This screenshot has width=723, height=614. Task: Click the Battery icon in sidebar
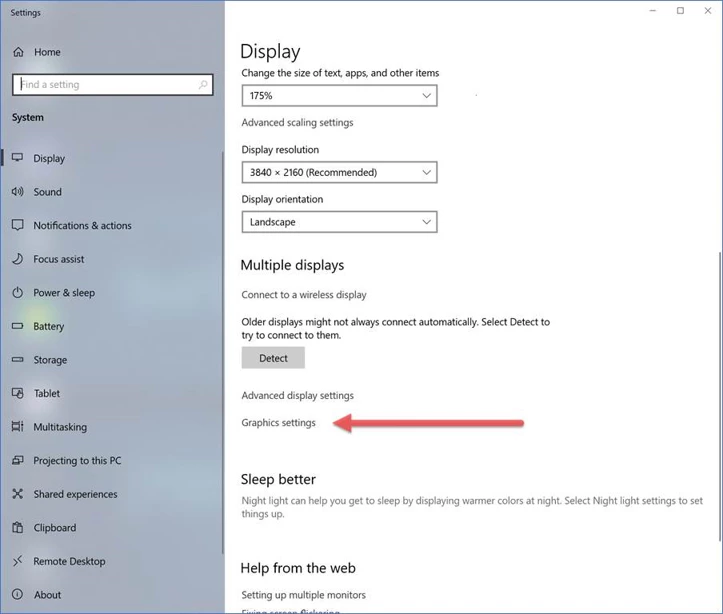tap(18, 326)
